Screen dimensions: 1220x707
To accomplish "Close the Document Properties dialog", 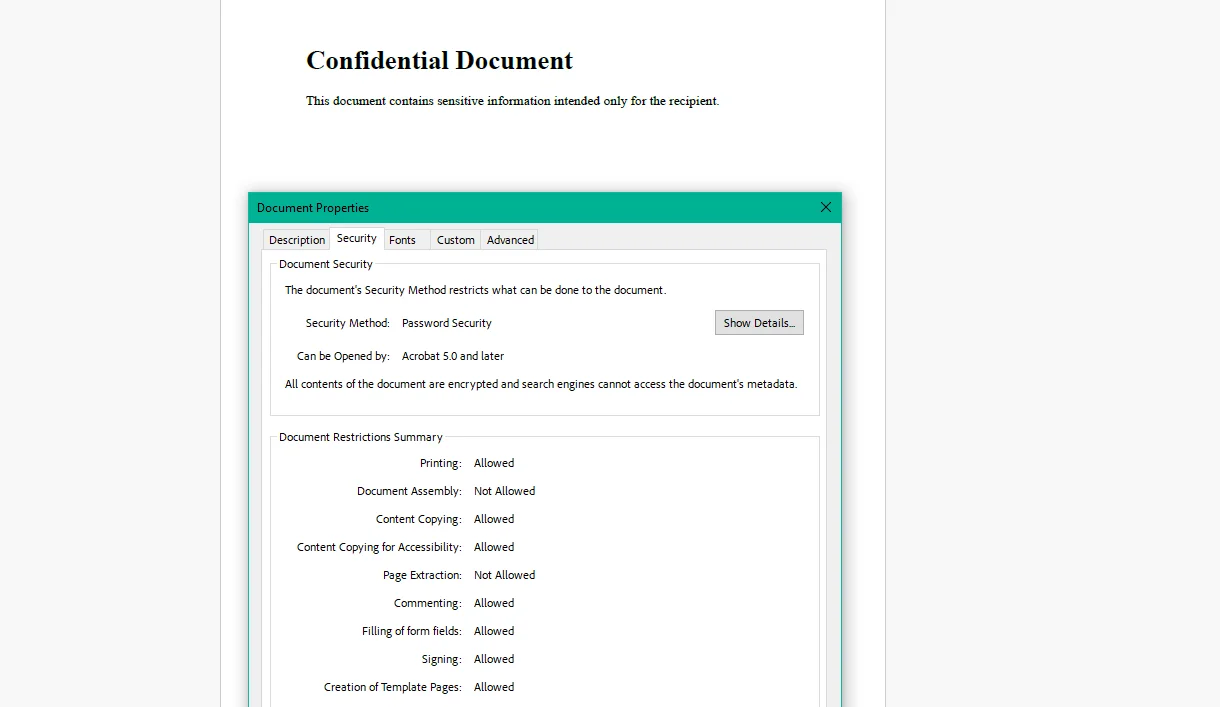I will point(825,207).
